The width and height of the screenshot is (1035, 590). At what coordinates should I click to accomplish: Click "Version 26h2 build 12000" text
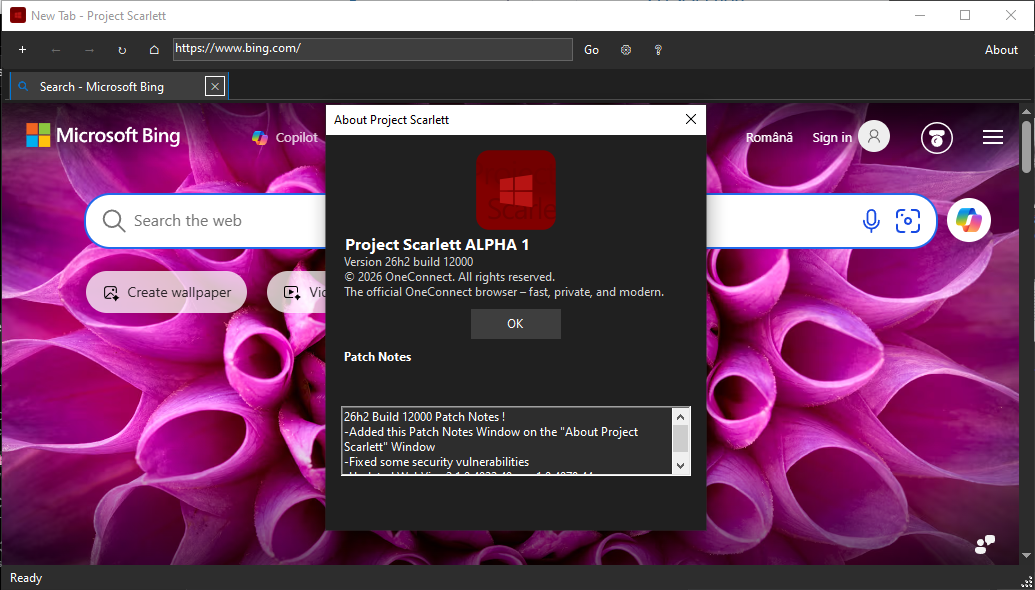pyautogui.click(x=409, y=262)
